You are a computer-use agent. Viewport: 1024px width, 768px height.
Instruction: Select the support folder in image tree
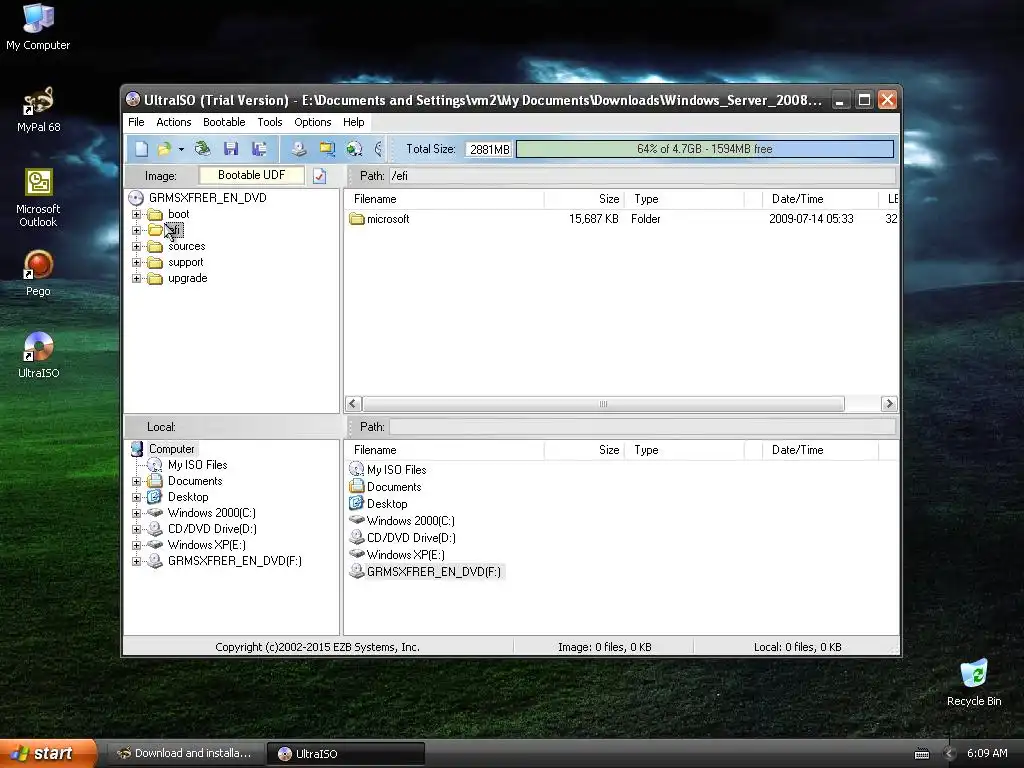coord(185,262)
